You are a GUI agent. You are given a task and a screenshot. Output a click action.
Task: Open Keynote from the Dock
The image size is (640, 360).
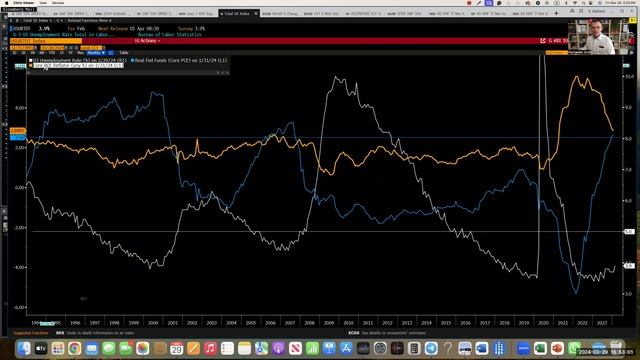click(x=329, y=348)
